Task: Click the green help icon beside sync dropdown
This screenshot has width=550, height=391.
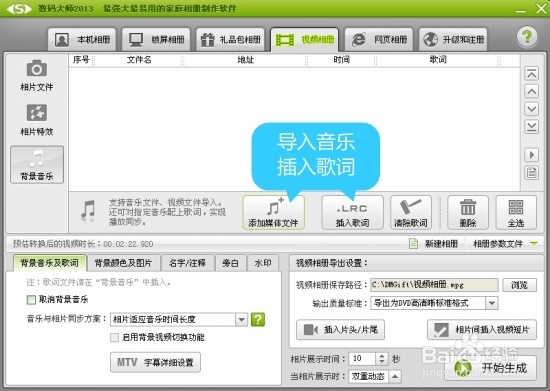Action: pos(258,319)
